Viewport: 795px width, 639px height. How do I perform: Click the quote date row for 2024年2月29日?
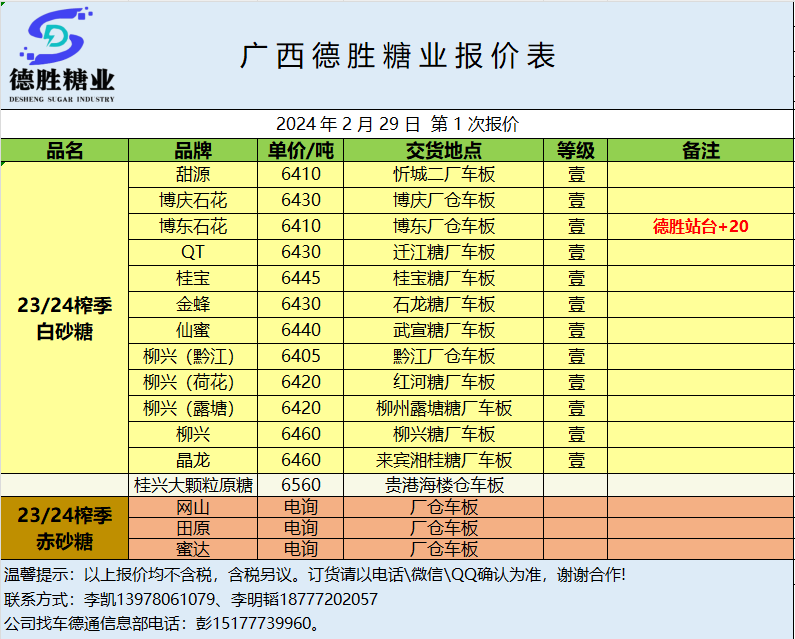coord(397,124)
